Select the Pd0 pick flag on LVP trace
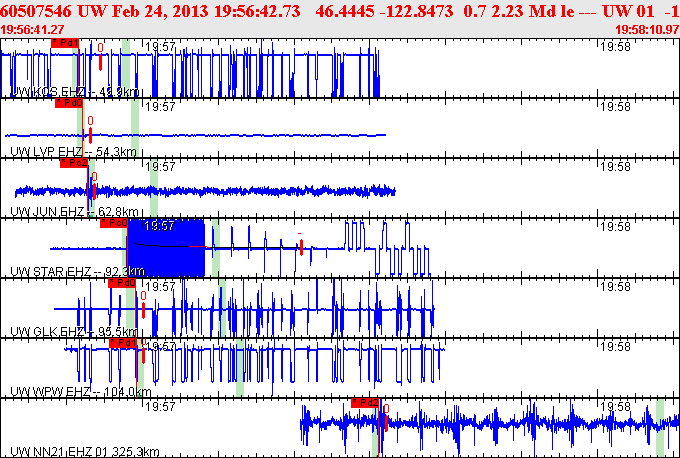680x458 pixels. [69, 103]
